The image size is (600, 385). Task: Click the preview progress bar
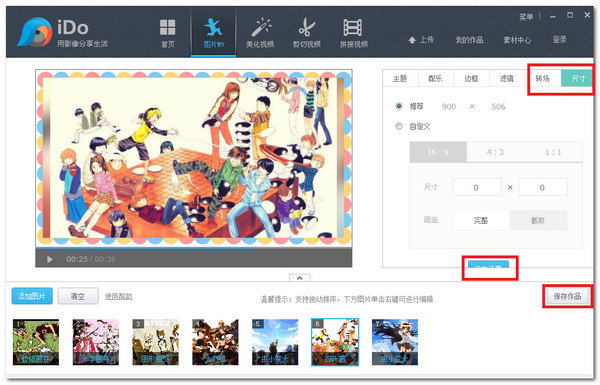click(194, 248)
